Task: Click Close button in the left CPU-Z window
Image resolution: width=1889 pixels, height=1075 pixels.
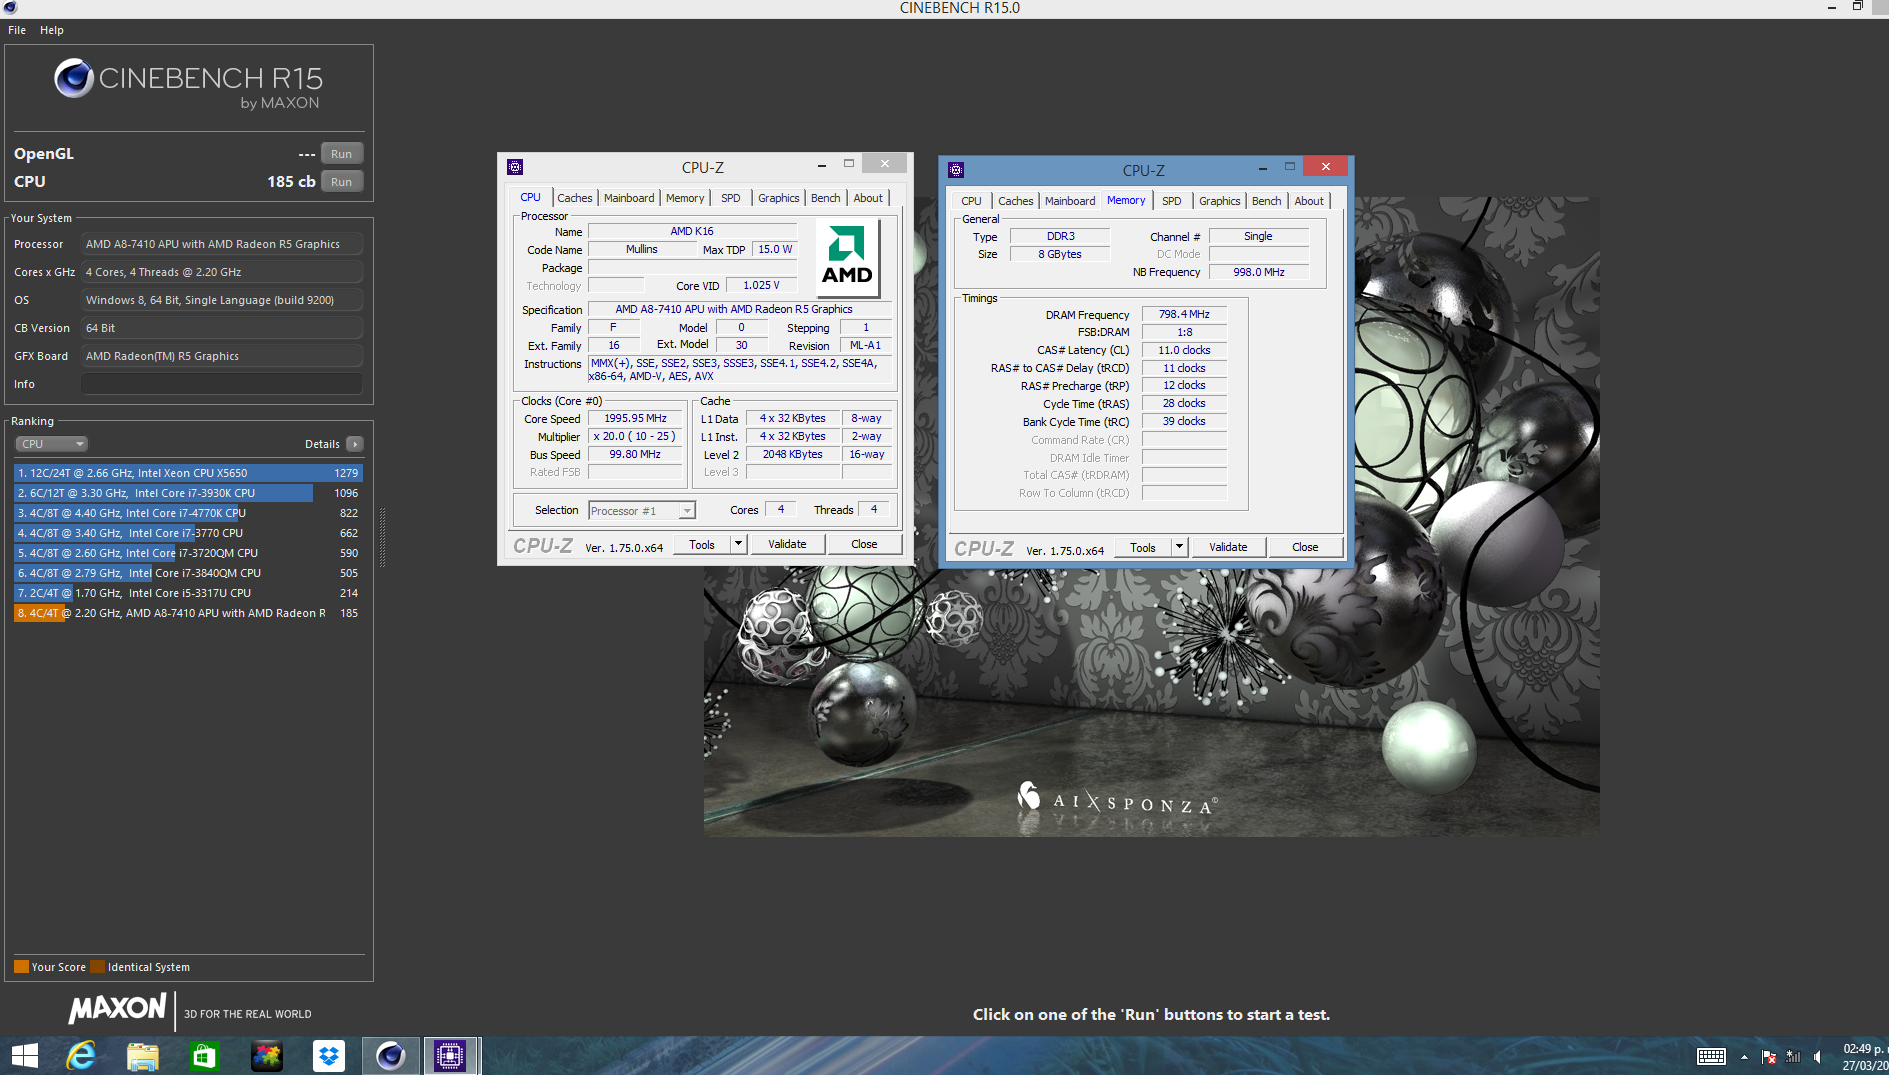Action: point(865,545)
